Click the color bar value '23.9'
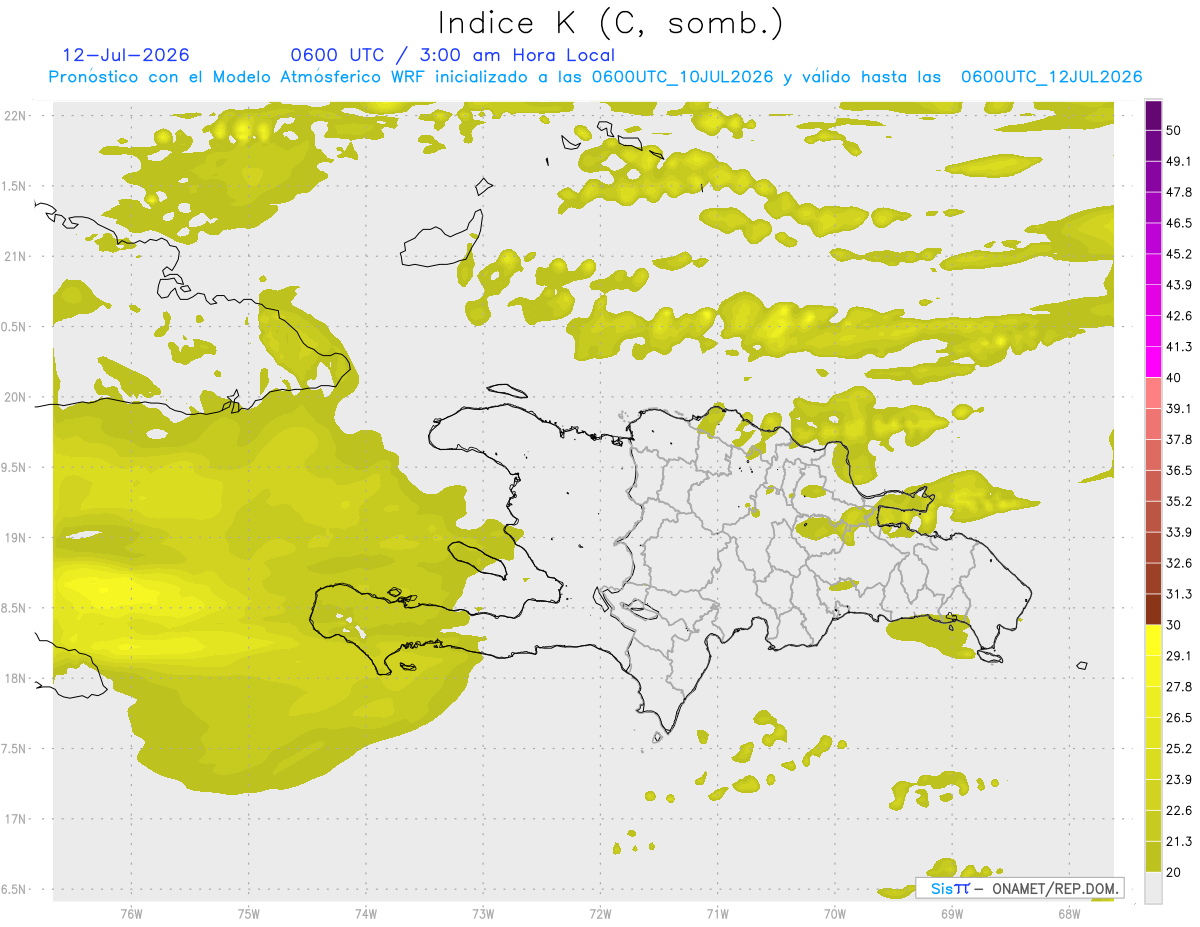1200x927 pixels. click(x=1179, y=780)
